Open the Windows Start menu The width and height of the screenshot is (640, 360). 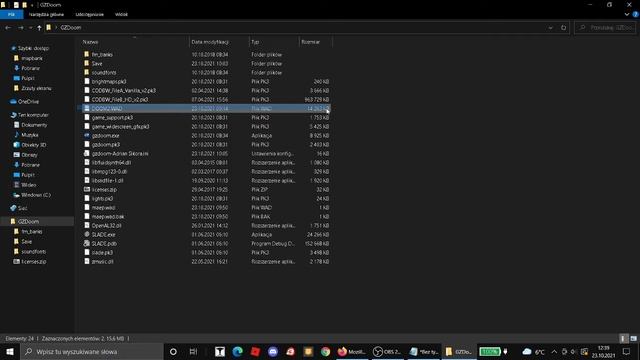(10, 351)
